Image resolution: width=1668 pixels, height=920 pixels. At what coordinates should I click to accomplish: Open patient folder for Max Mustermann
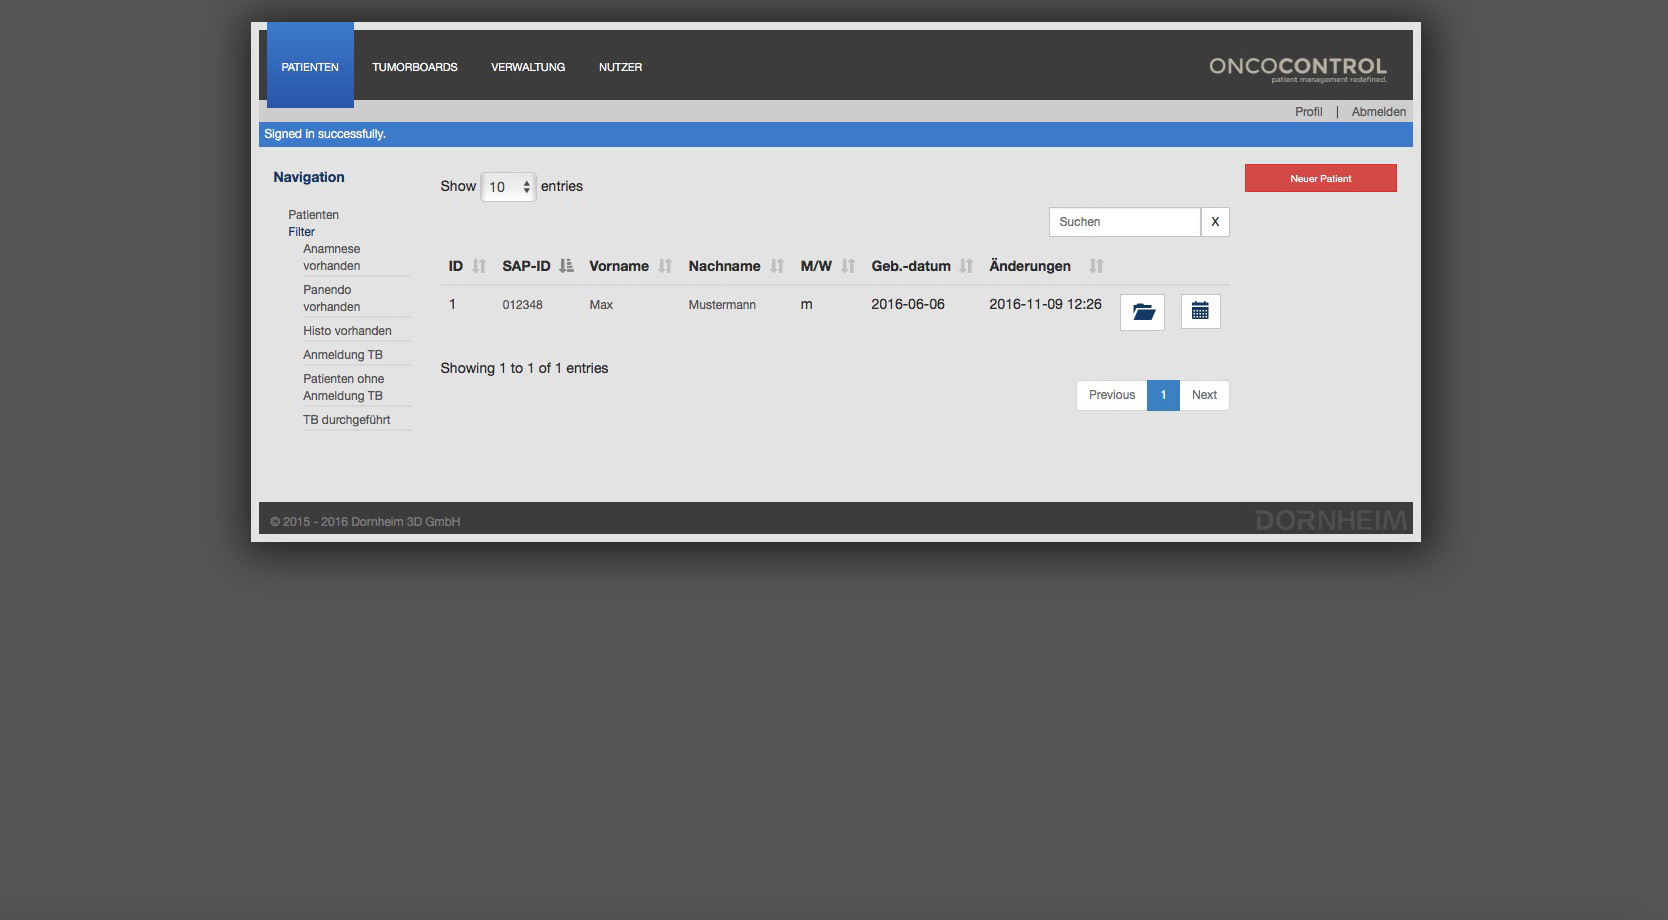(1142, 312)
